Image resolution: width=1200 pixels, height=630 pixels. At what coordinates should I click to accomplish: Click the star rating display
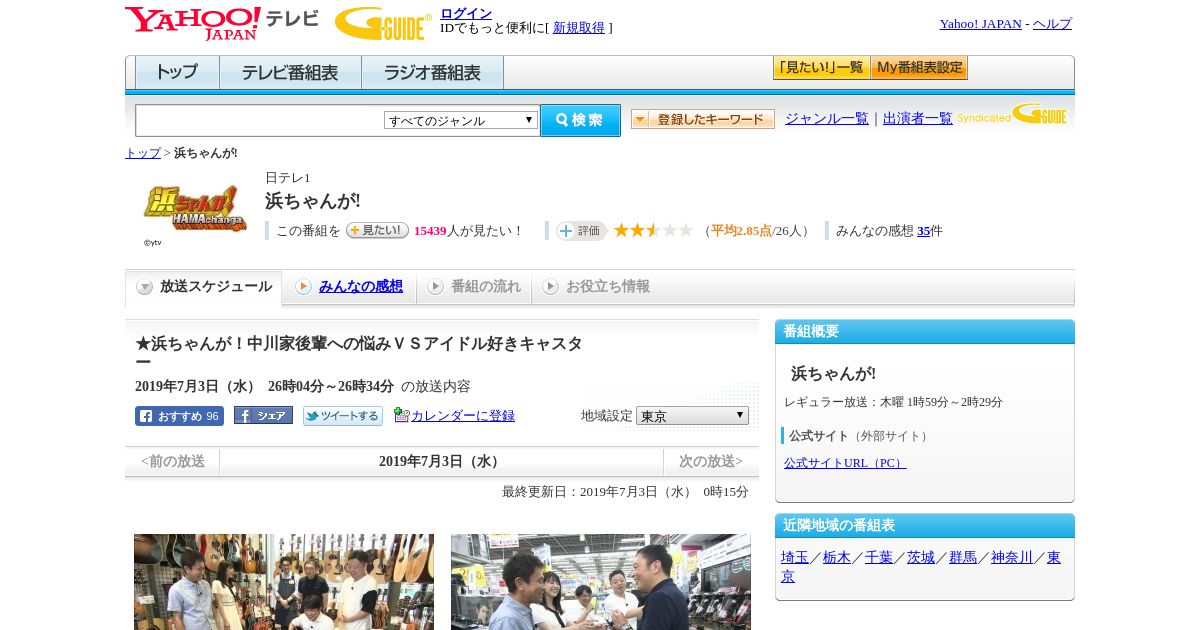tap(653, 231)
